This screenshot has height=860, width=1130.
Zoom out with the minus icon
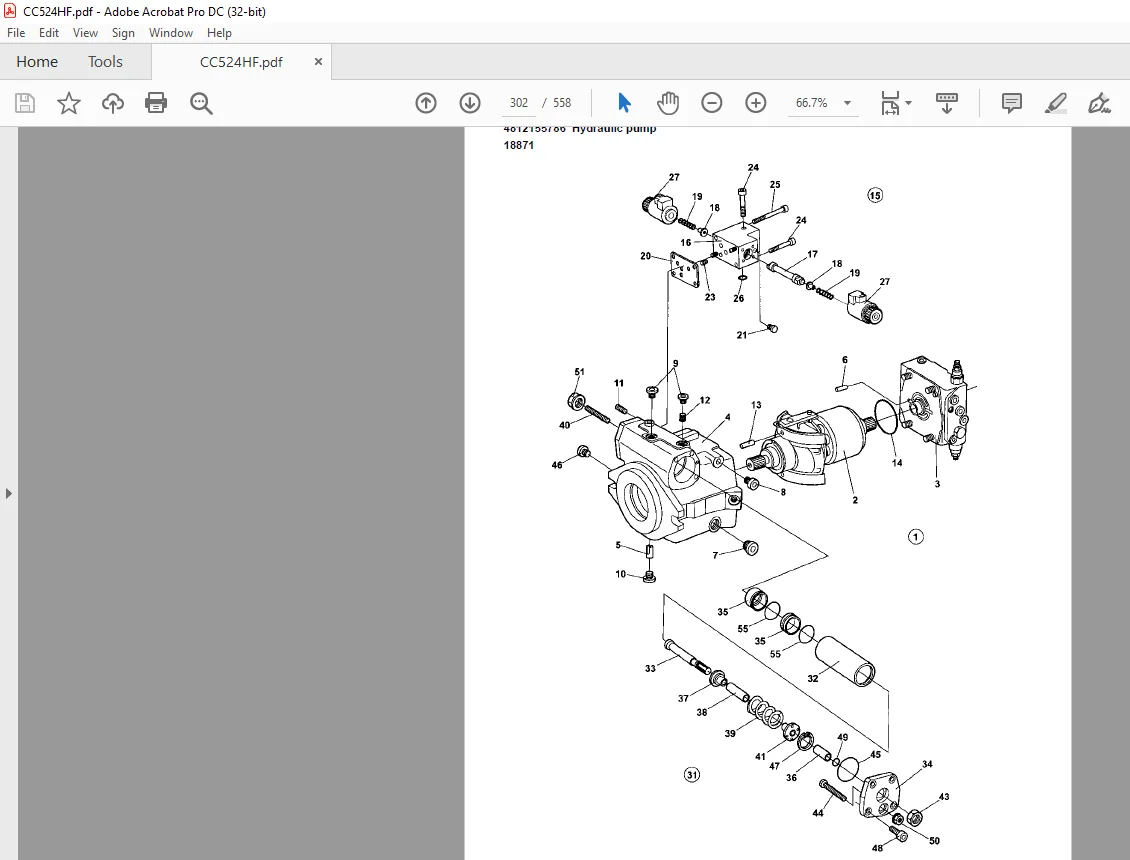[711, 103]
